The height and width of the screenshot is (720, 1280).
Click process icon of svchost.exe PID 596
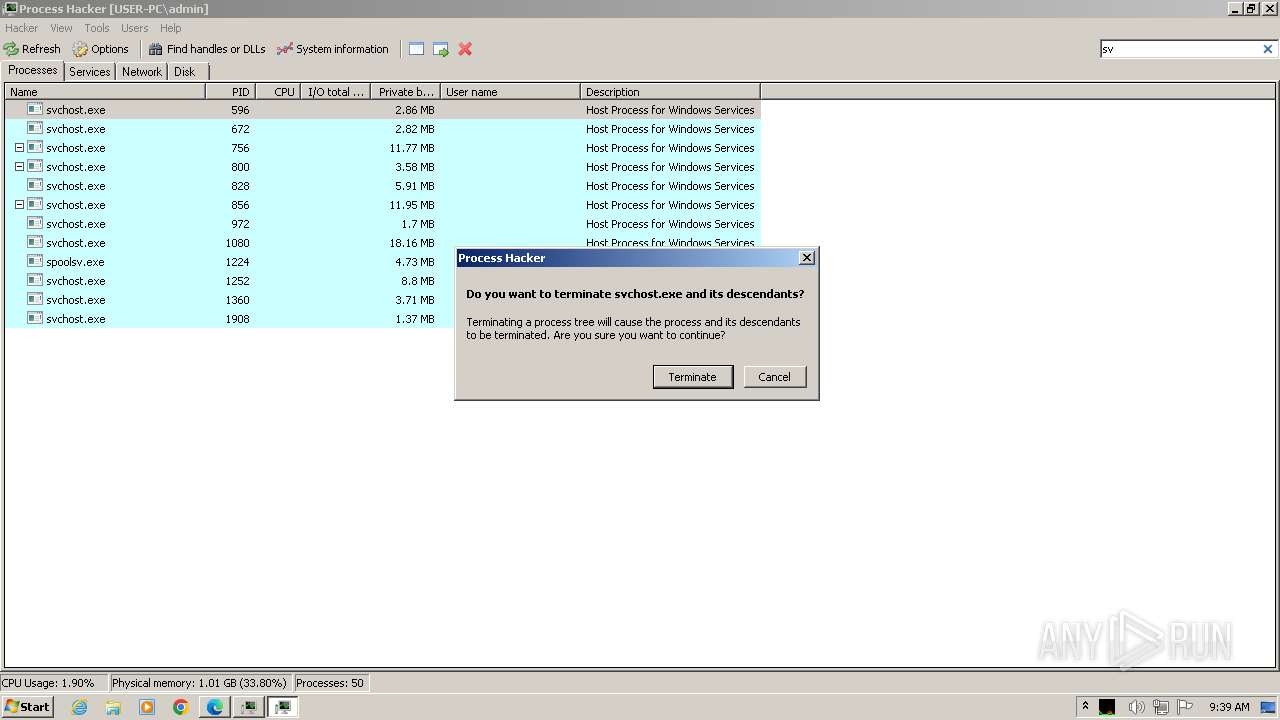35,109
